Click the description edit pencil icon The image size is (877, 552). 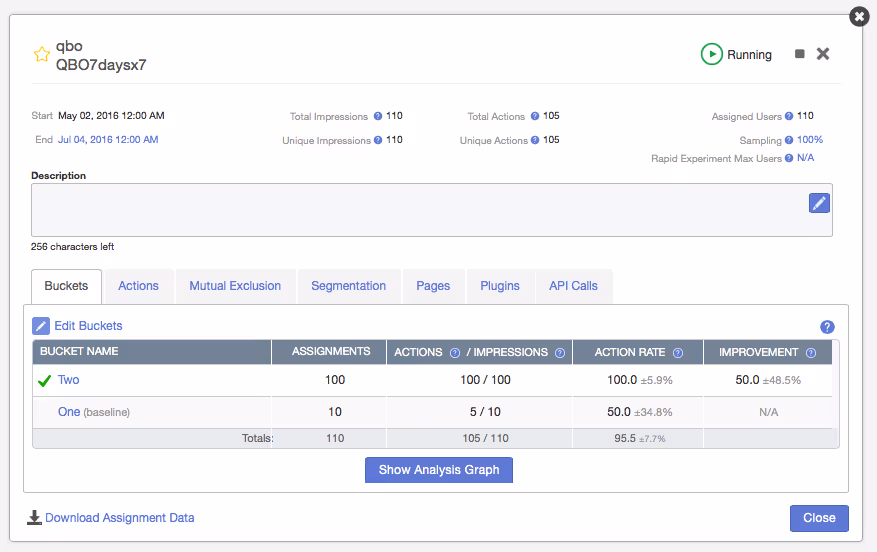pyautogui.click(x=819, y=203)
